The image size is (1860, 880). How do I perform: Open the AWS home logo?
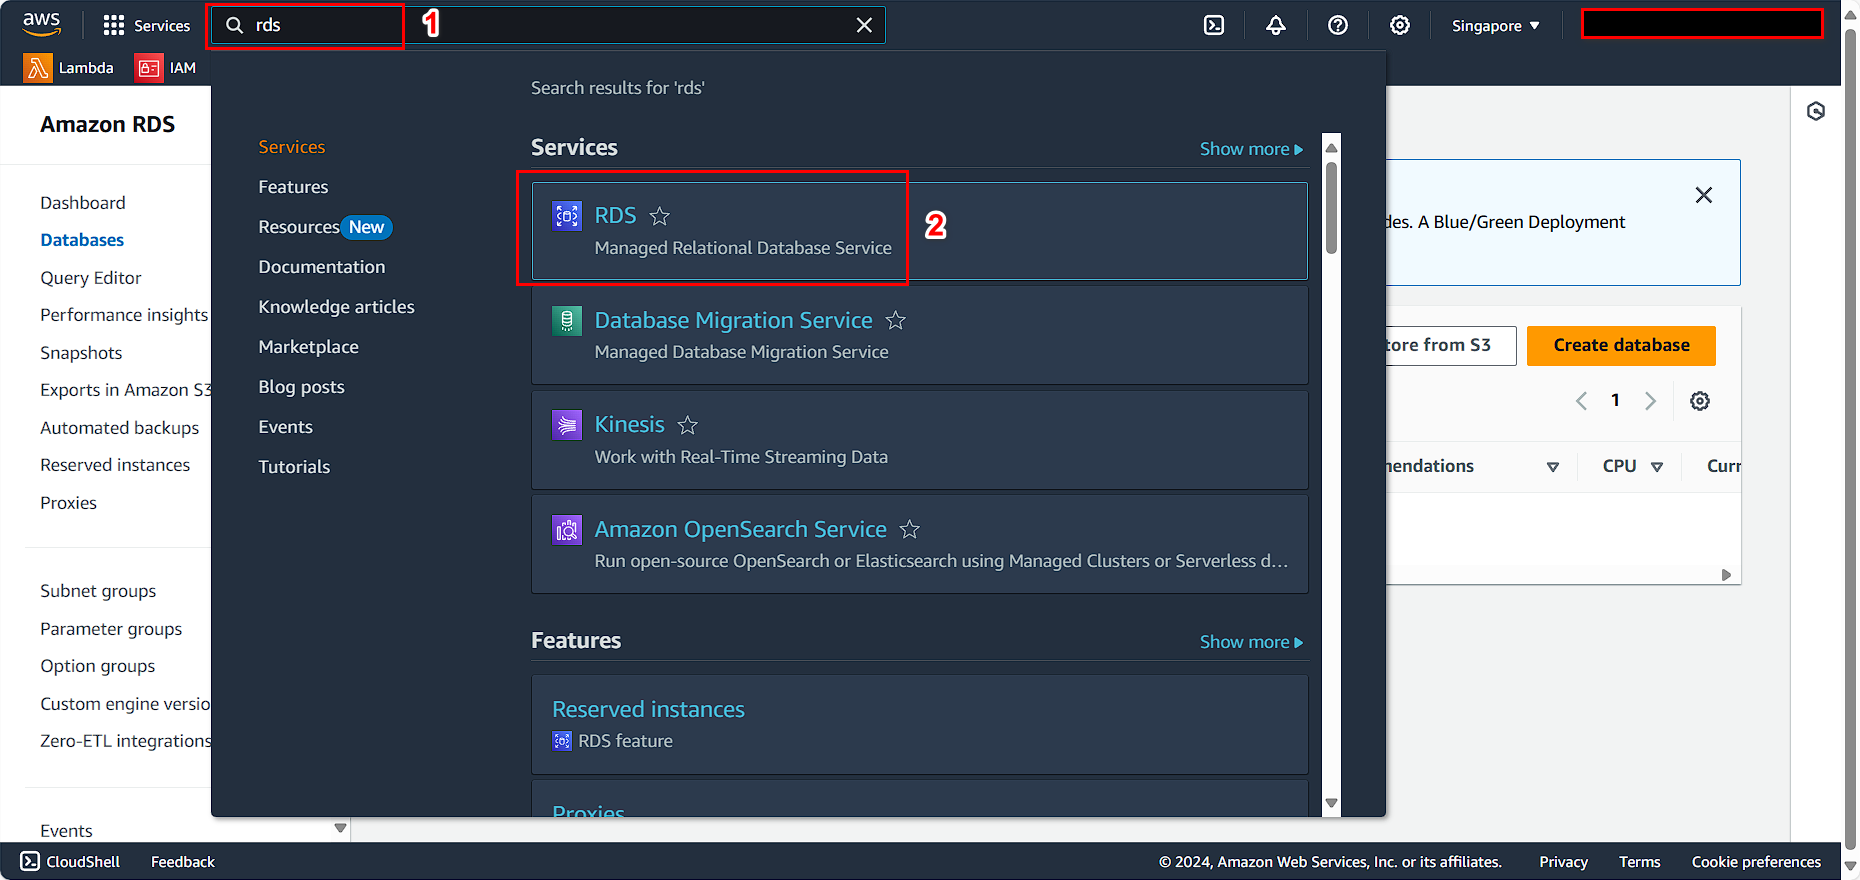pos(41,24)
